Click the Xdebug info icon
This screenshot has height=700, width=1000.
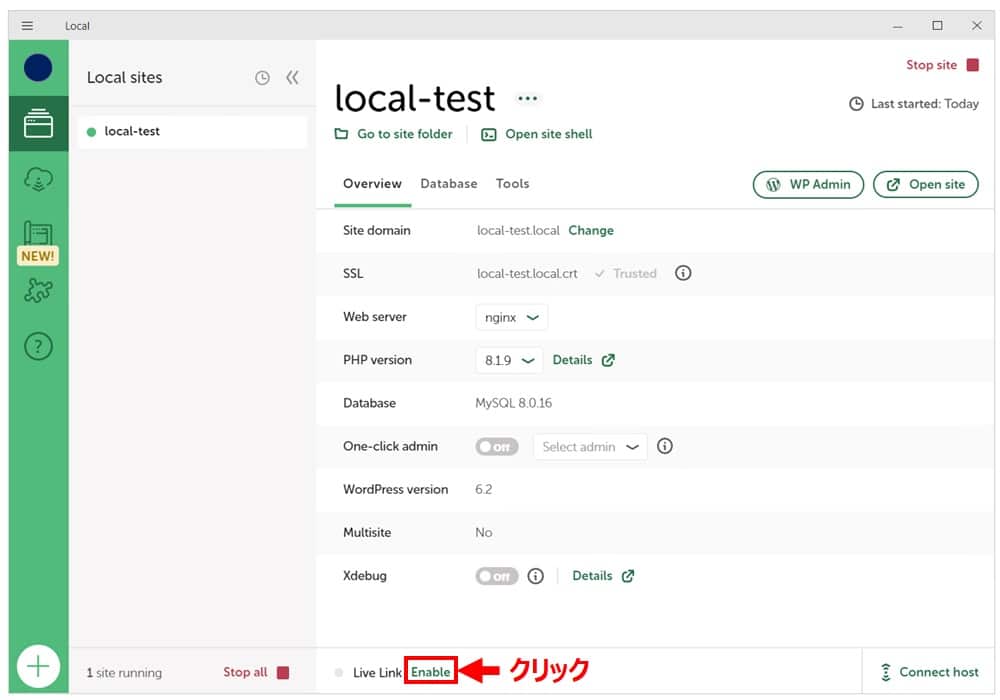coord(536,576)
